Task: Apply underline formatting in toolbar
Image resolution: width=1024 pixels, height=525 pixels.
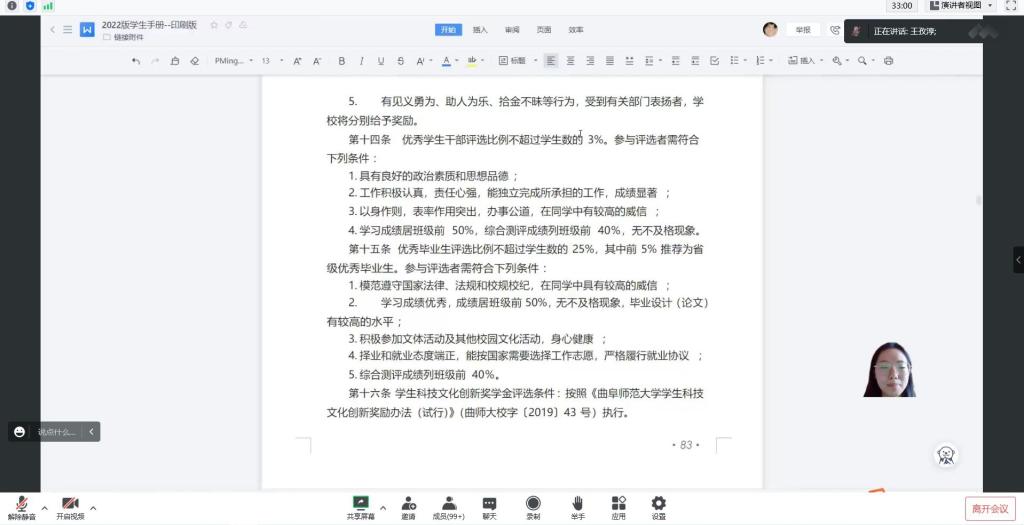Action: coord(381,61)
